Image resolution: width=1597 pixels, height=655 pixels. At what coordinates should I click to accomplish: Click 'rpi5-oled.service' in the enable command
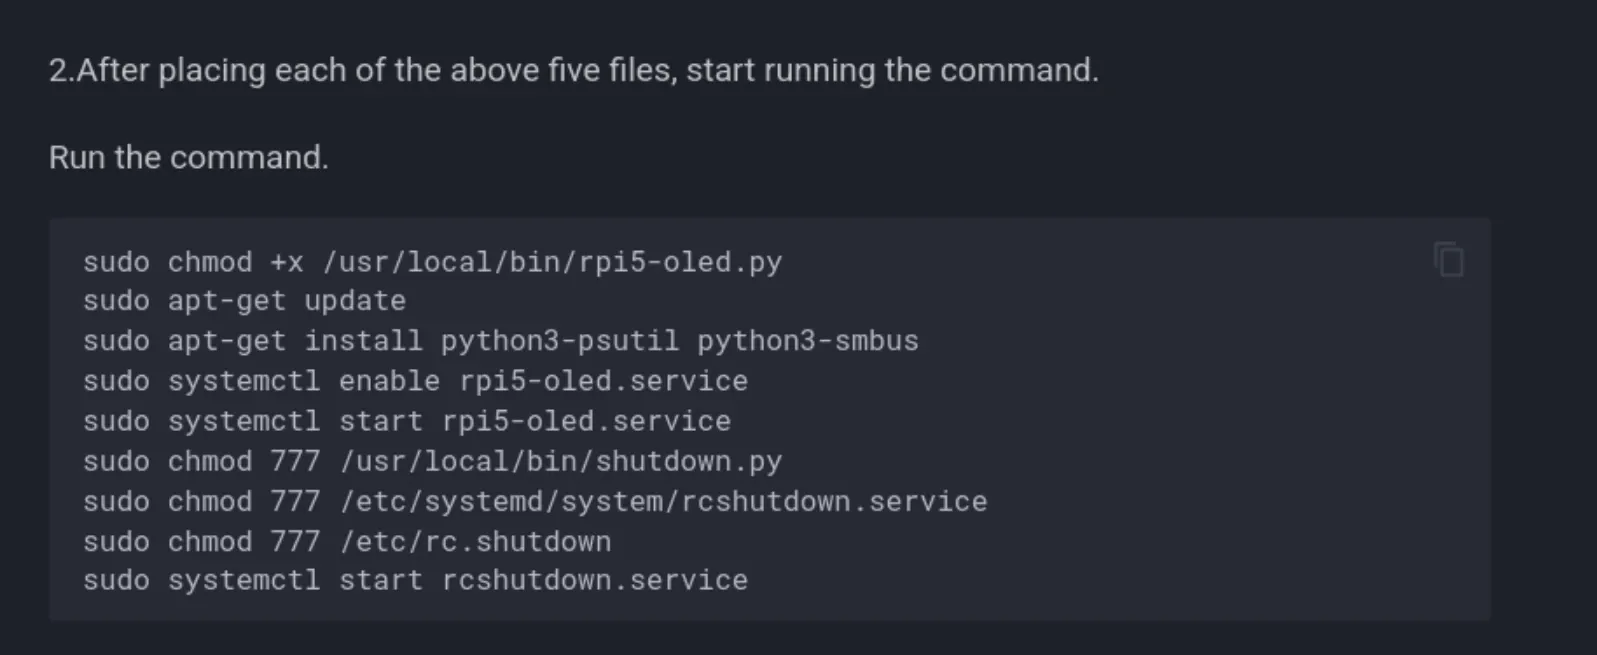pyautogui.click(x=603, y=381)
